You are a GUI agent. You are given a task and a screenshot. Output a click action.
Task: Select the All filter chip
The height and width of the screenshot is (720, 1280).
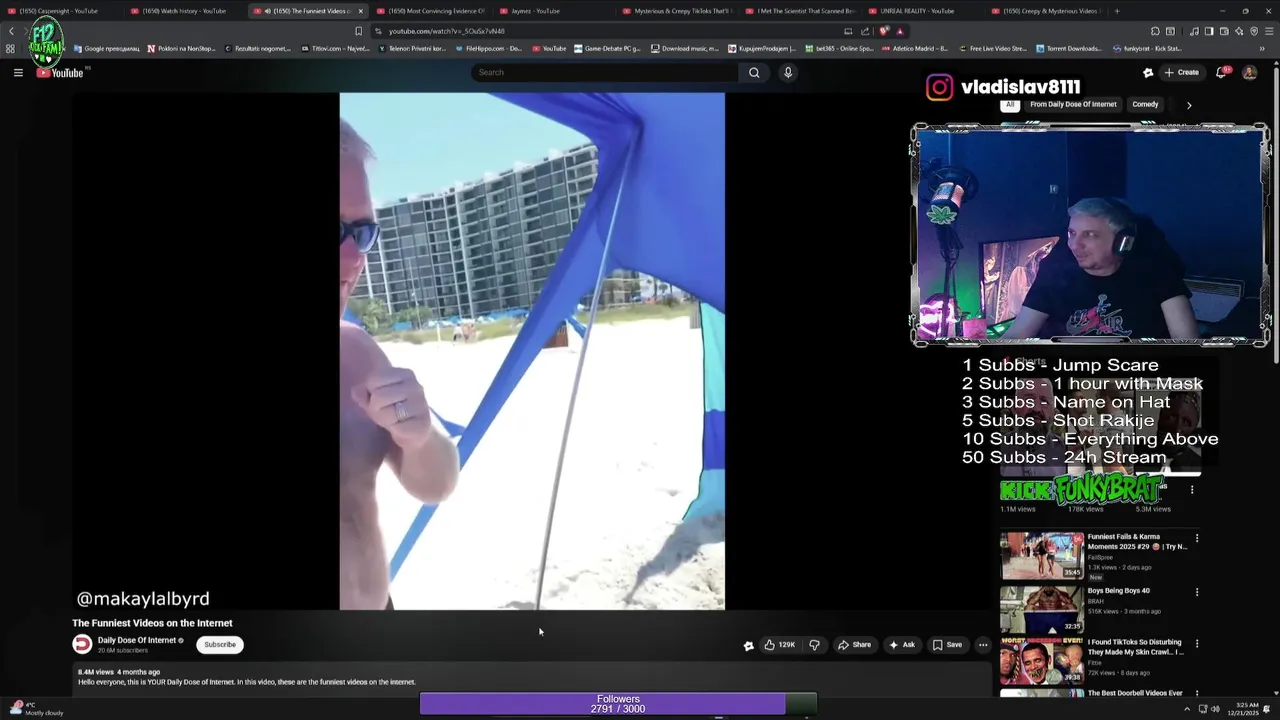(x=1010, y=104)
